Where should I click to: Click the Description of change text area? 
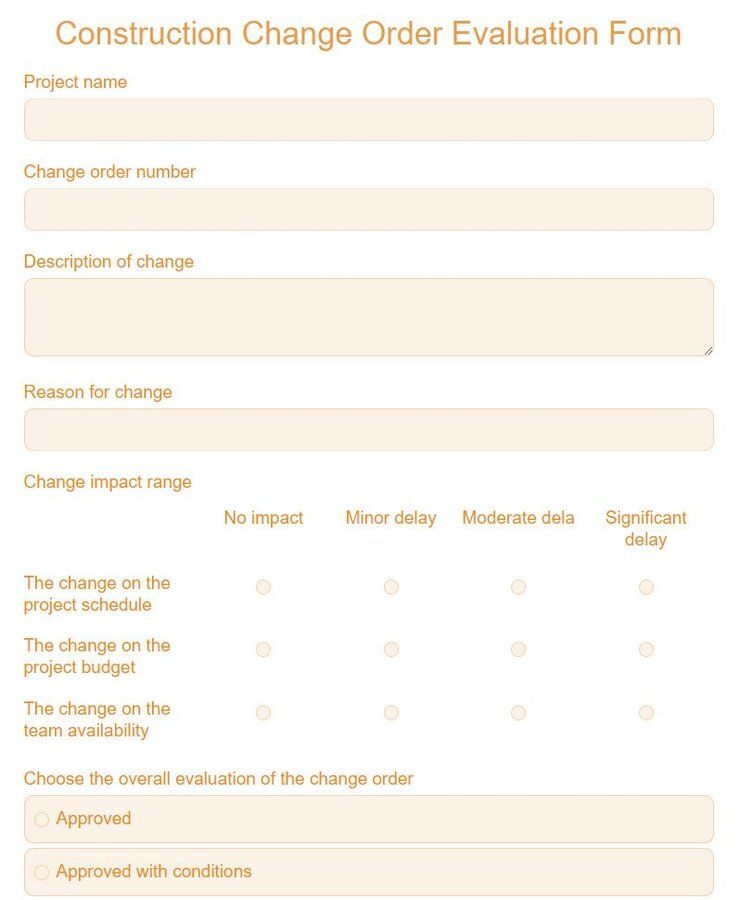tap(368, 315)
